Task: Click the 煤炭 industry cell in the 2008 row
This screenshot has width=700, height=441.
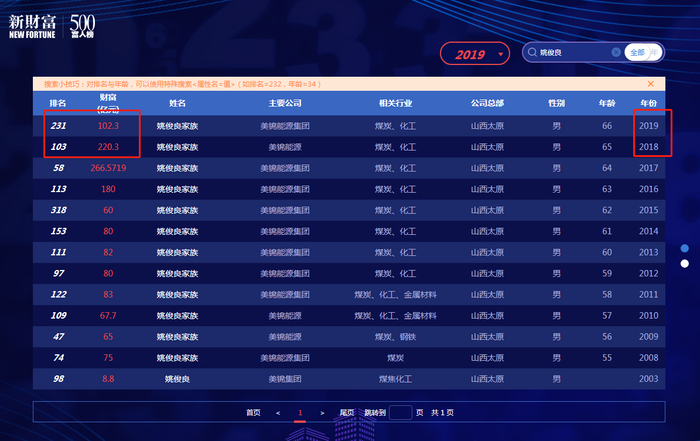Action: pos(396,358)
